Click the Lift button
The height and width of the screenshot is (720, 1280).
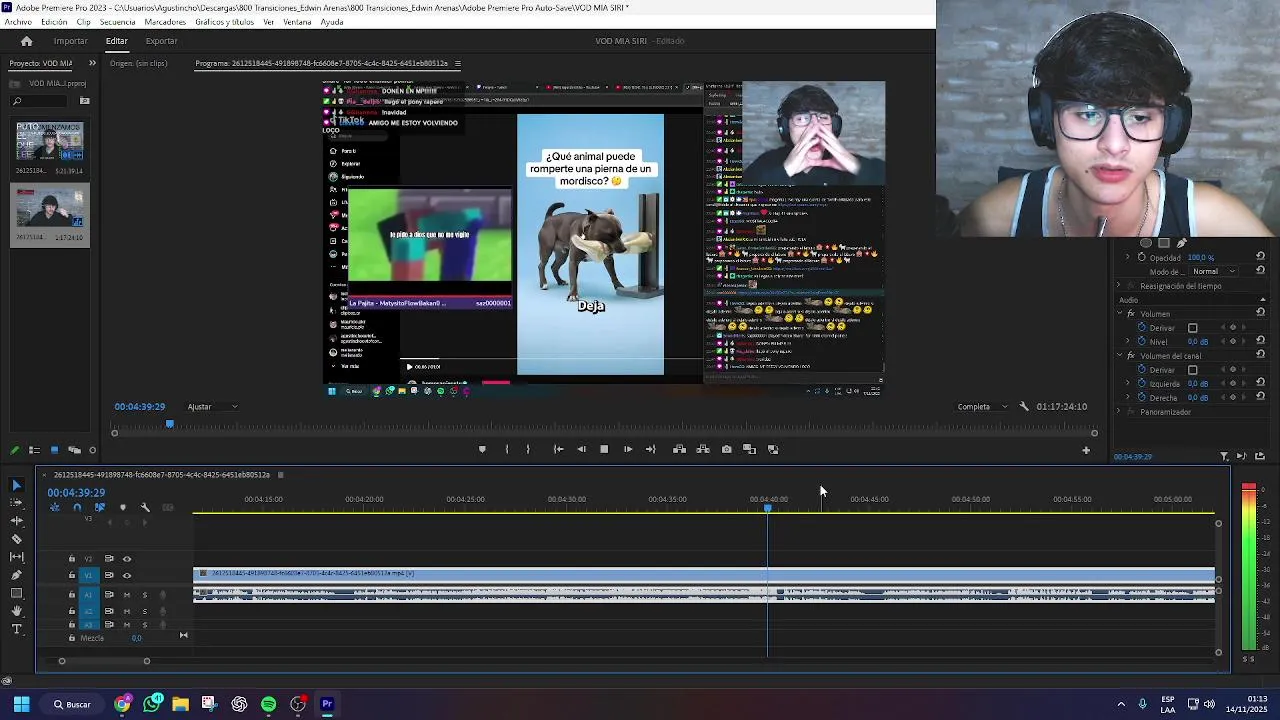679,449
